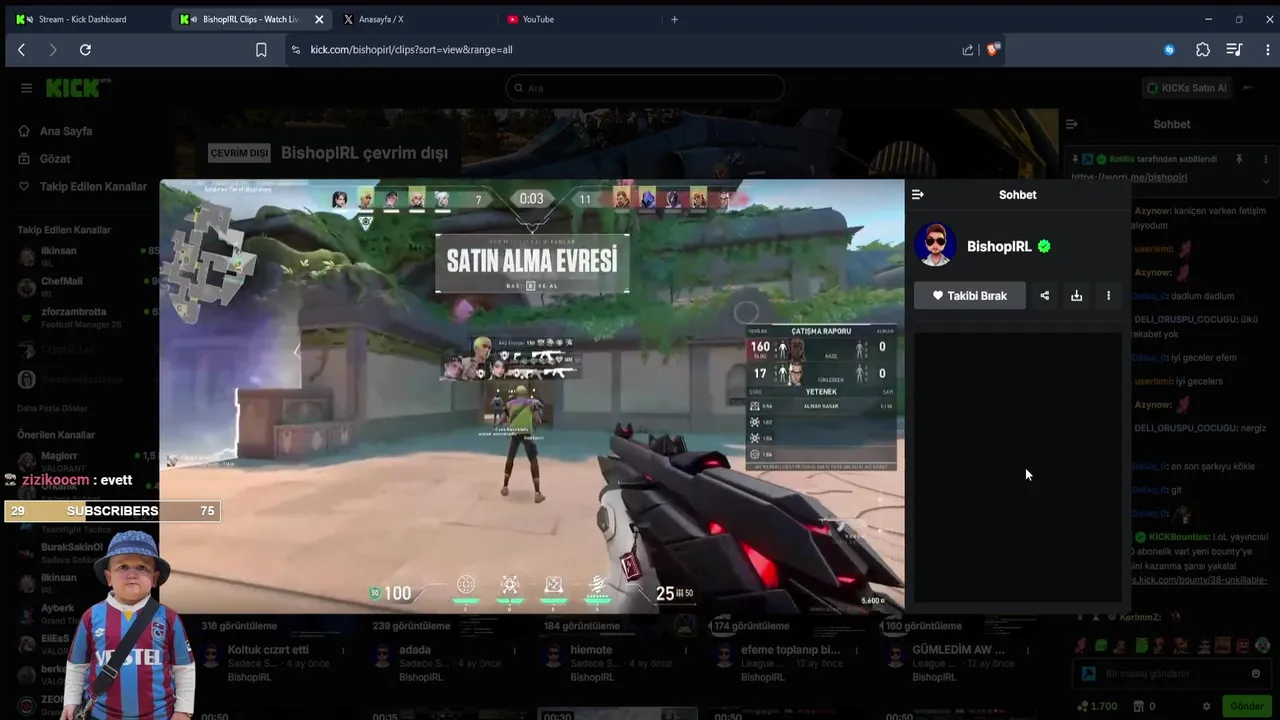Open the kick.com/bounty link in chat
This screenshot has height=720, width=1280.
click(x=1199, y=580)
